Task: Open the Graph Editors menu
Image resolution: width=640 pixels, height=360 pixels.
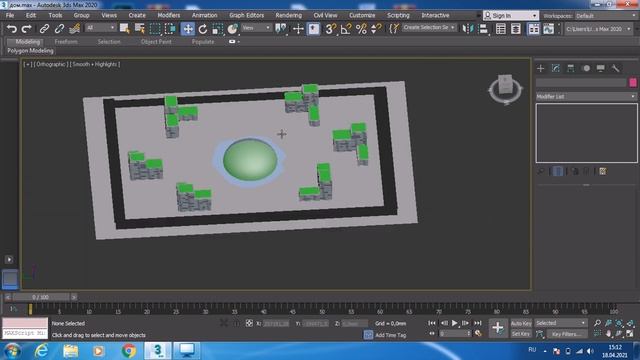Action: point(247,15)
